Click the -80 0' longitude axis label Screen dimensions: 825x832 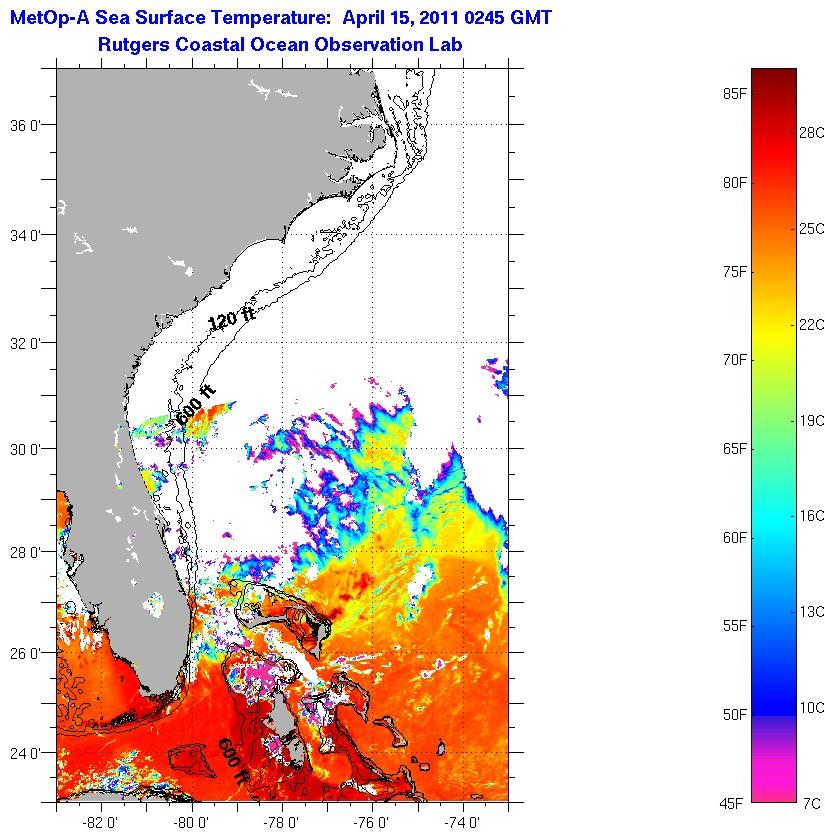pyautogui.click(x=192, y=822)
